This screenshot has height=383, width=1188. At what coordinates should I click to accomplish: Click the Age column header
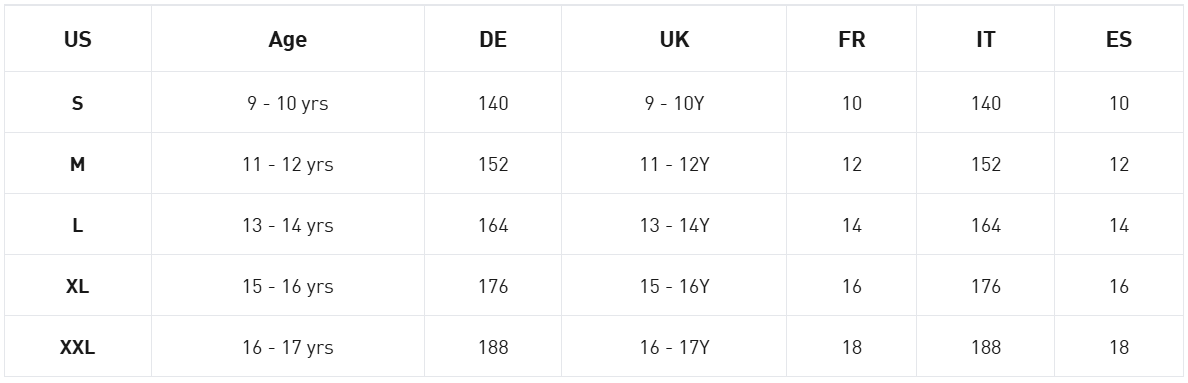[288, 39]
